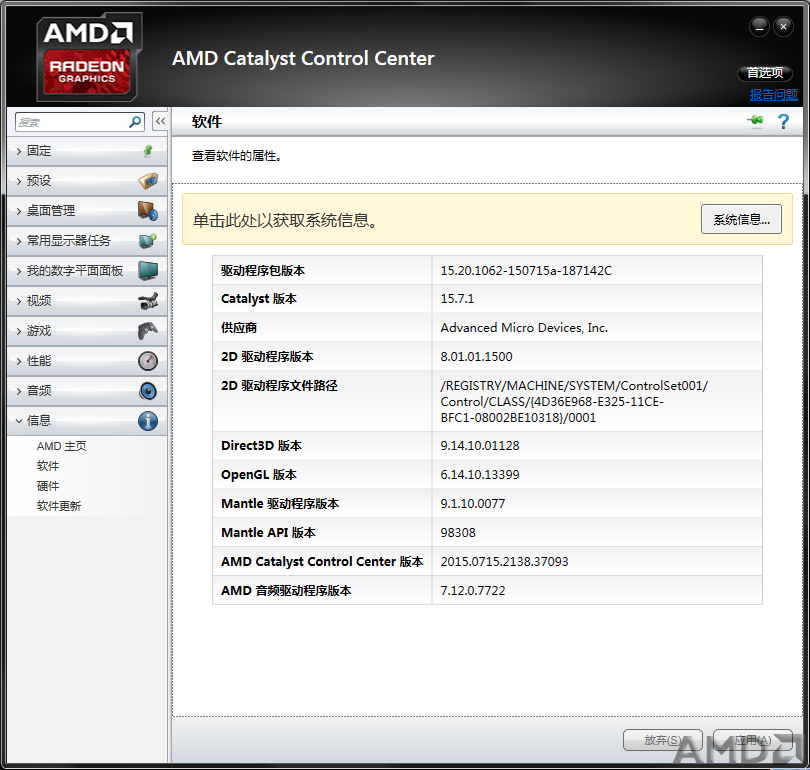Click the blue info icon beside 信息
Image resolution: width=810 pixels, height=770 pixels.
click(148, 420)
